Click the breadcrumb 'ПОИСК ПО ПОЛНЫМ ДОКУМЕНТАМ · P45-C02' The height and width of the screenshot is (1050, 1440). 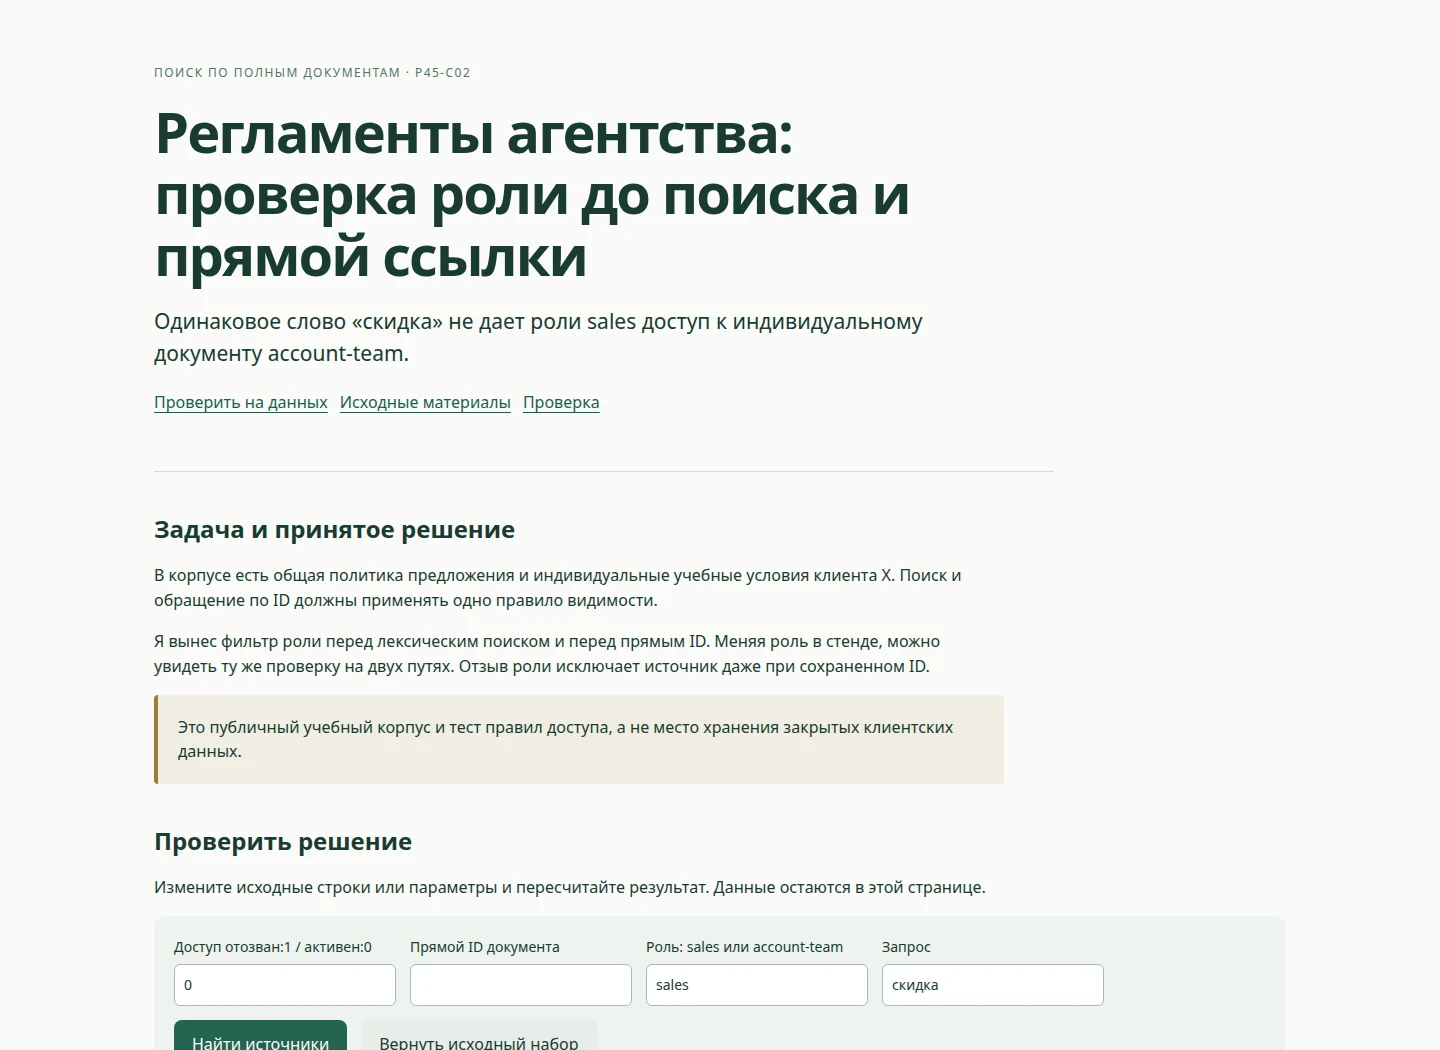coord(312,73)
